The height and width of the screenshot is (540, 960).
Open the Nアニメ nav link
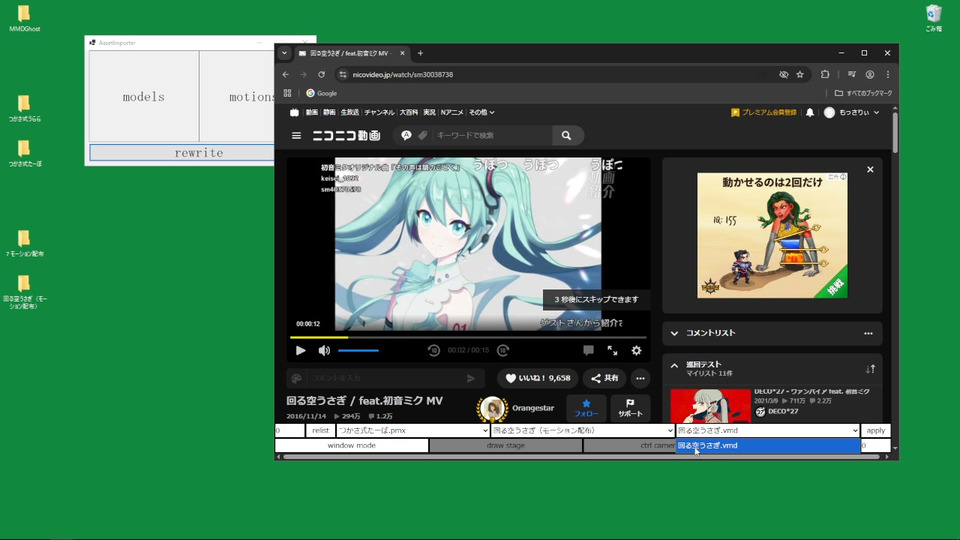pos(452,113)
